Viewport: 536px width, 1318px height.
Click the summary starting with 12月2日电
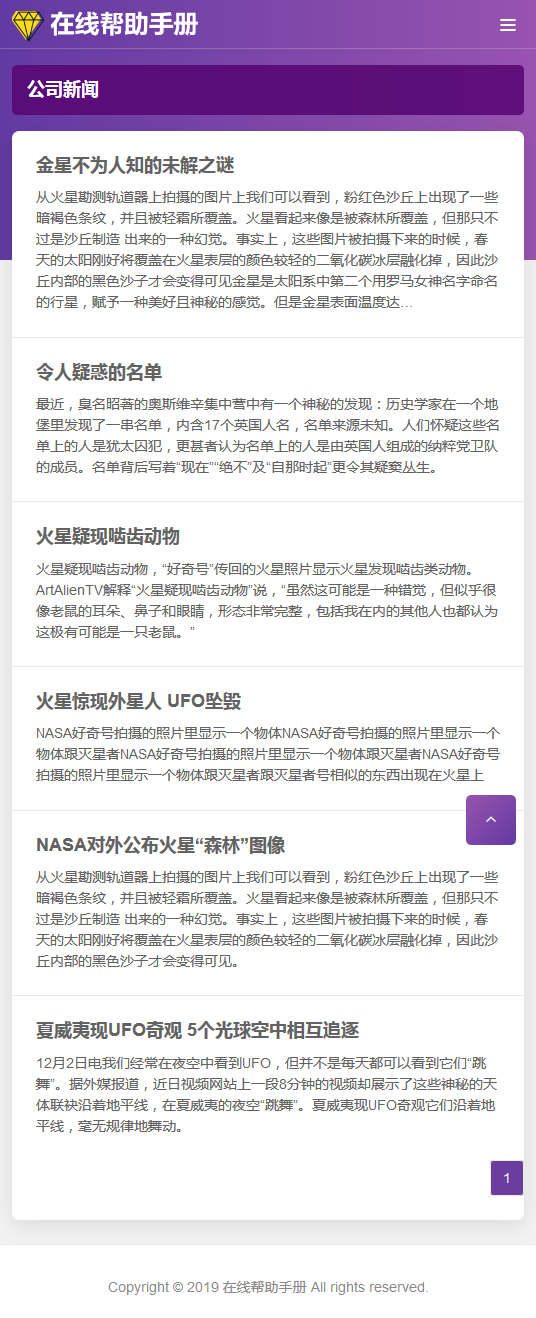click(267, 1093)
